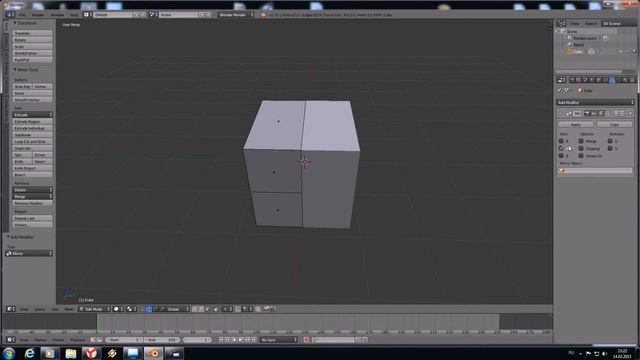
Task: Click the Remove Doubles button
Action: pos(32,203)
